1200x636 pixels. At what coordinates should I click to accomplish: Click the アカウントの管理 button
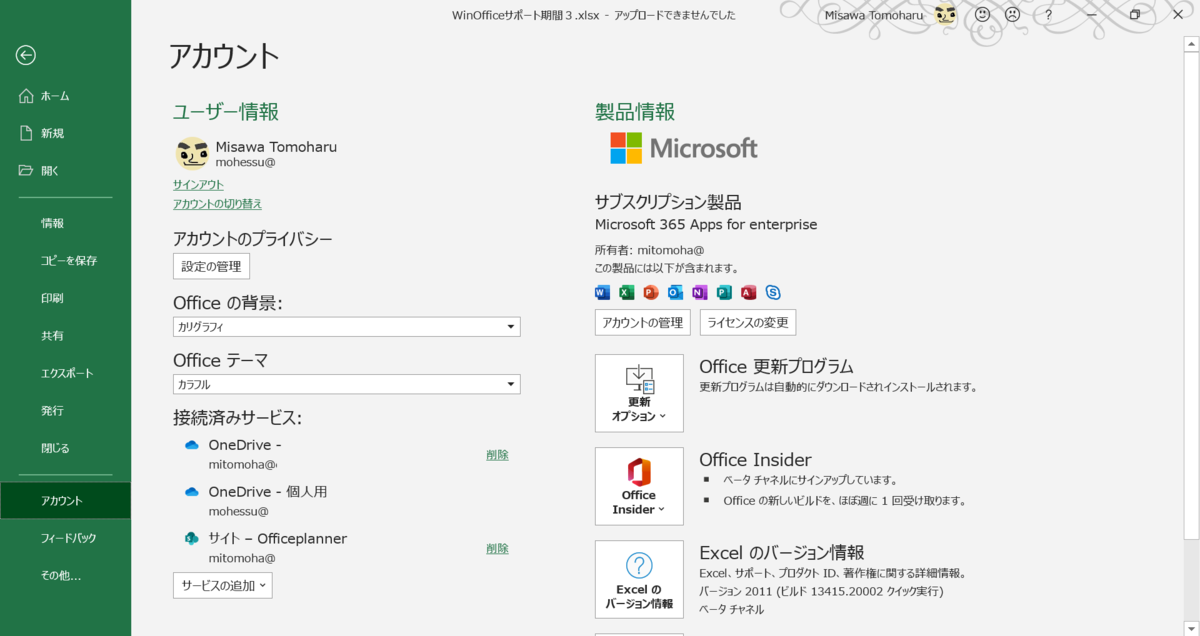pyautogui.click(x=643, y=322)
